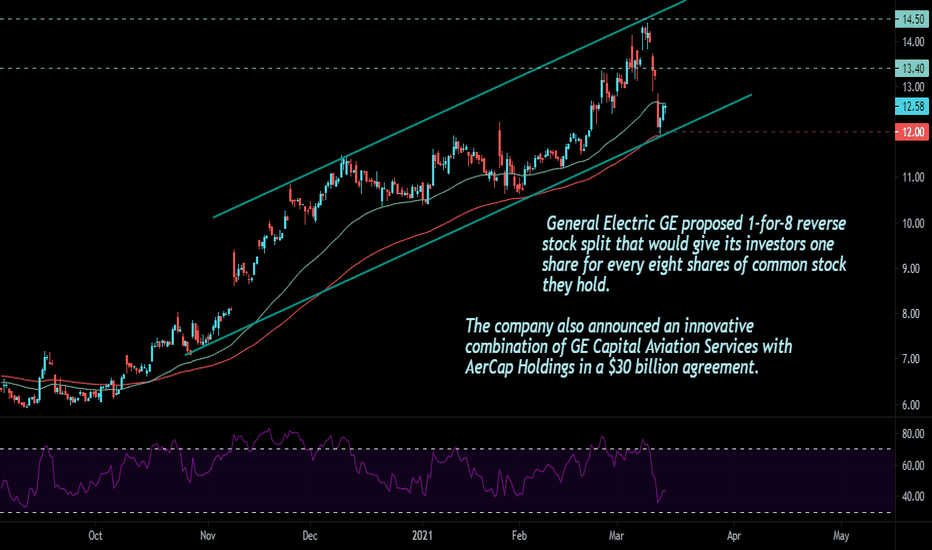Click the 12.58 current price label
Screen dimensions: 932x550
912,106
